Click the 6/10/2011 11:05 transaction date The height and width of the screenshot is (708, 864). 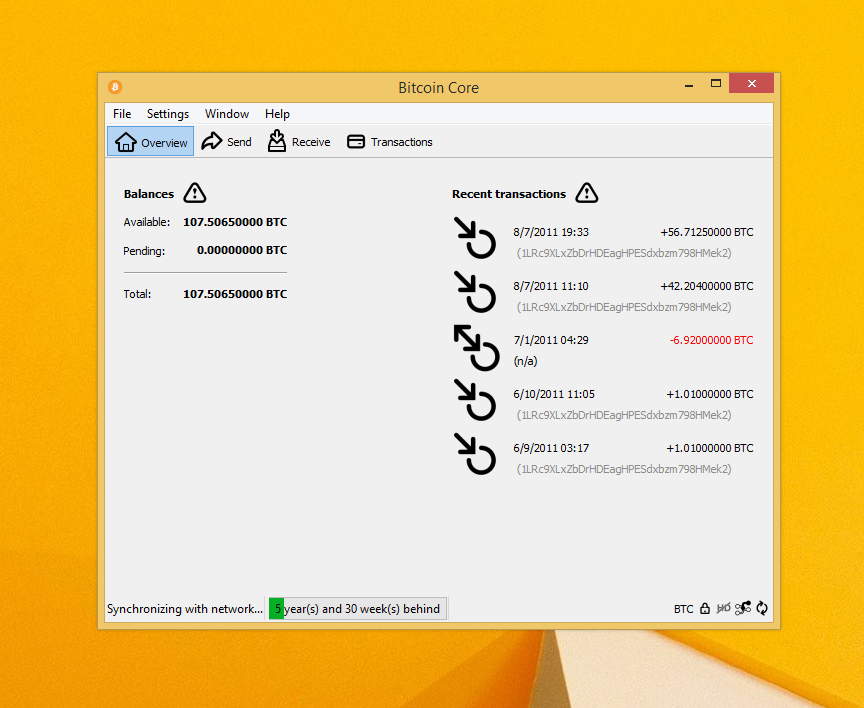554,394
